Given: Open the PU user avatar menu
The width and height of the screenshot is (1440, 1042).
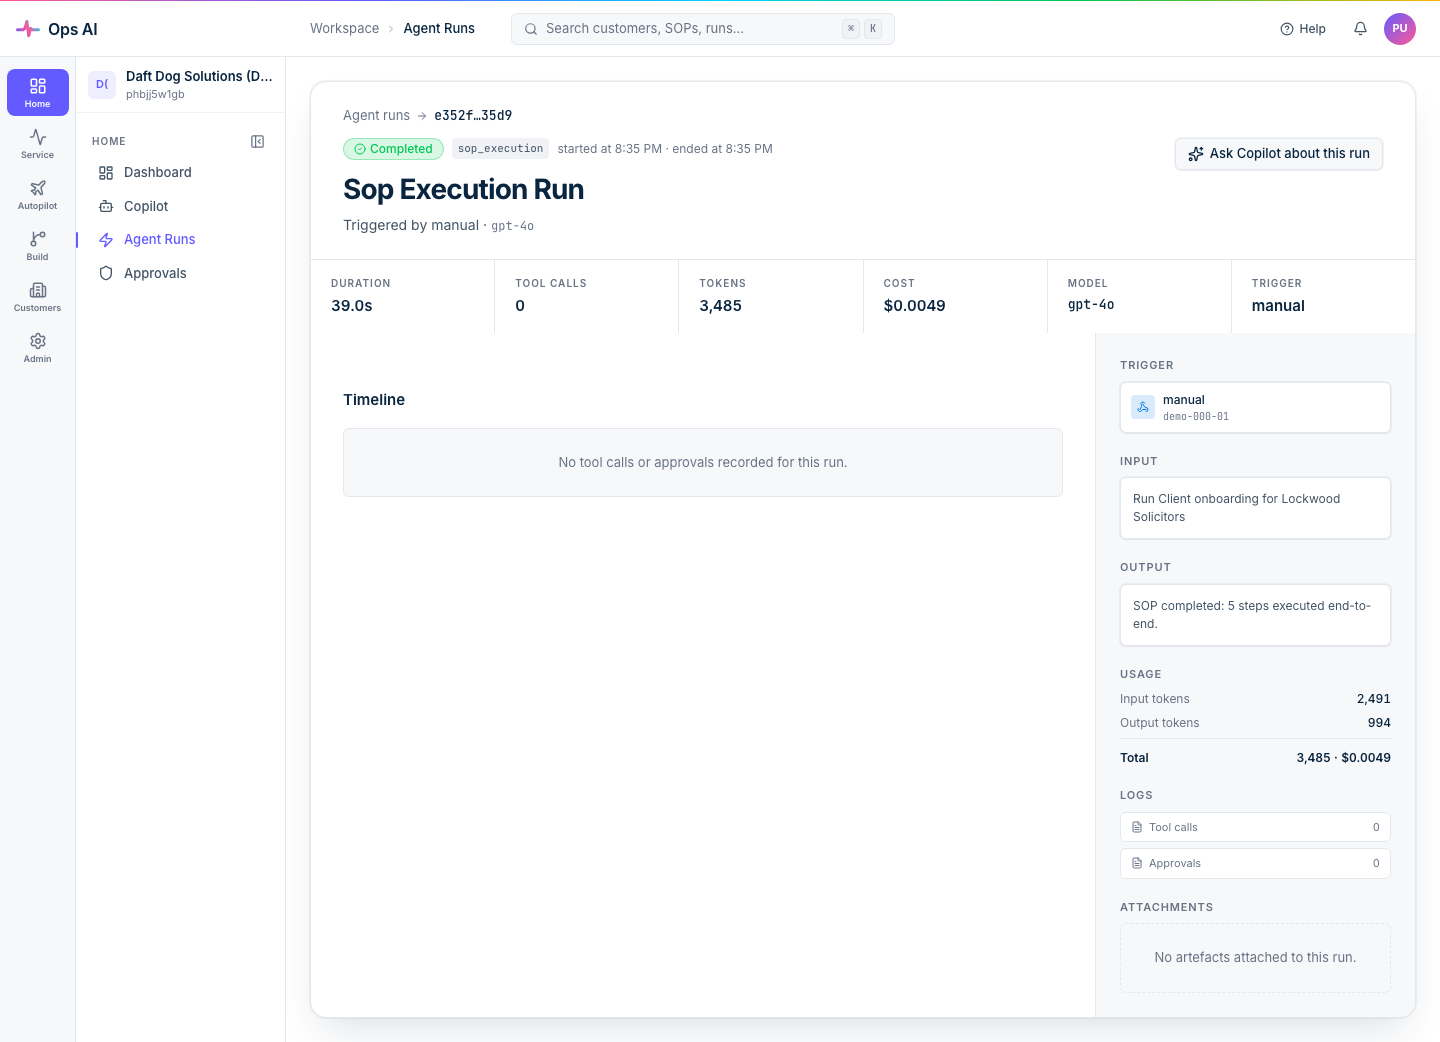Looking at the screenshot, I should (1400, 29).
